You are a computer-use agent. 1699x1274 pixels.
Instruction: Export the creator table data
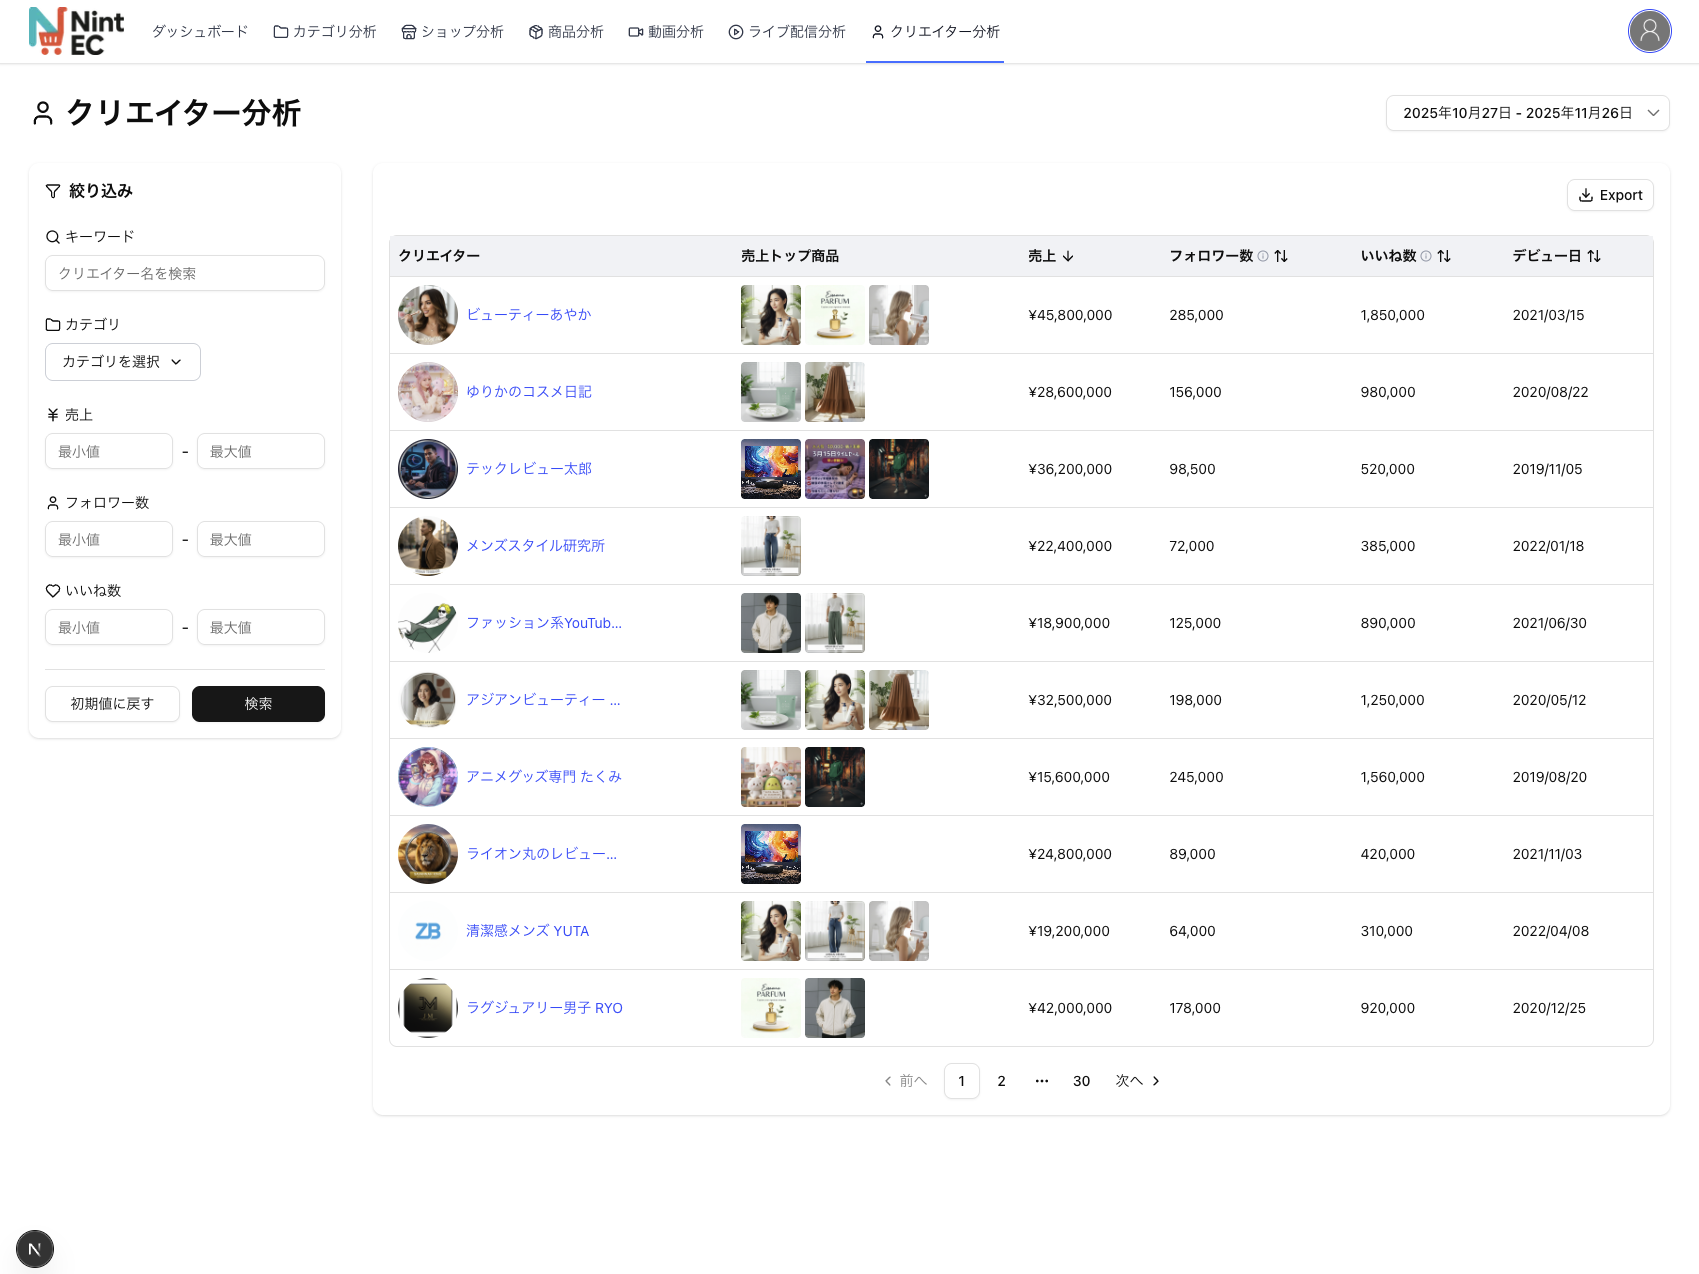(x=1609, y=195)
